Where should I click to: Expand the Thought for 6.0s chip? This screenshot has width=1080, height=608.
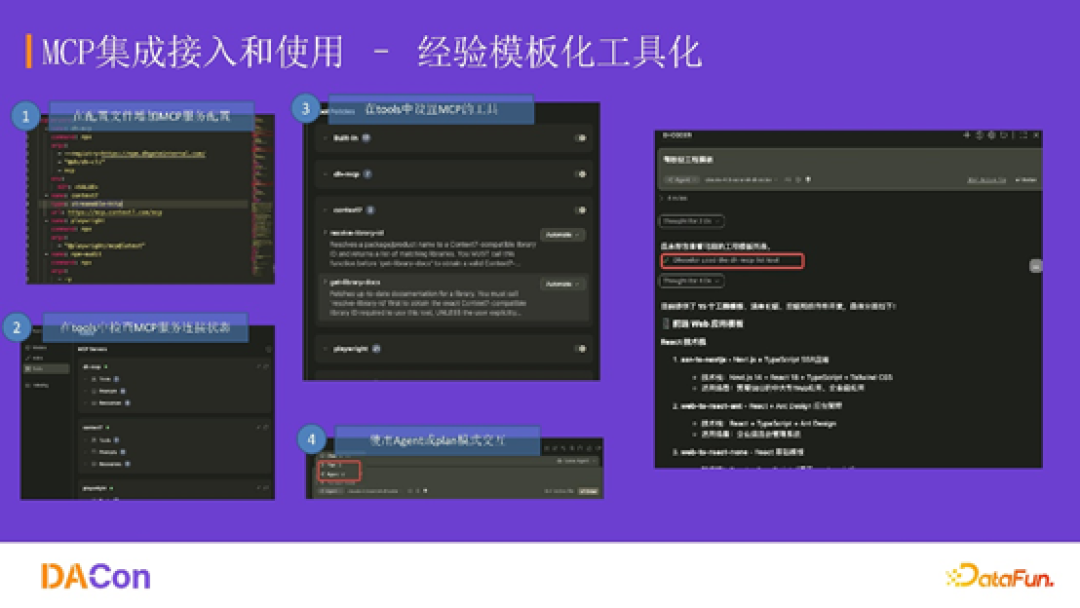pos(692,281)
